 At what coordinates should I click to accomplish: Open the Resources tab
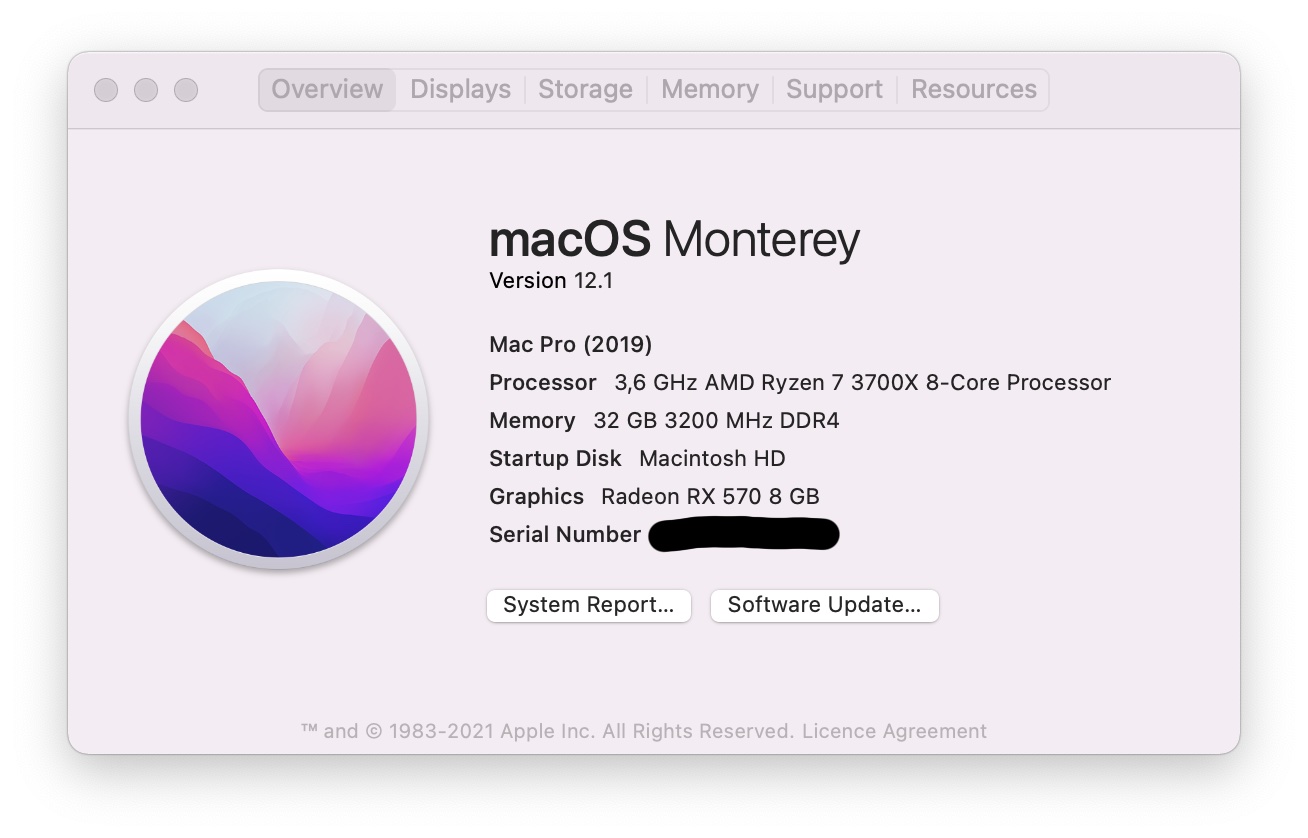(x=973, y=90)
